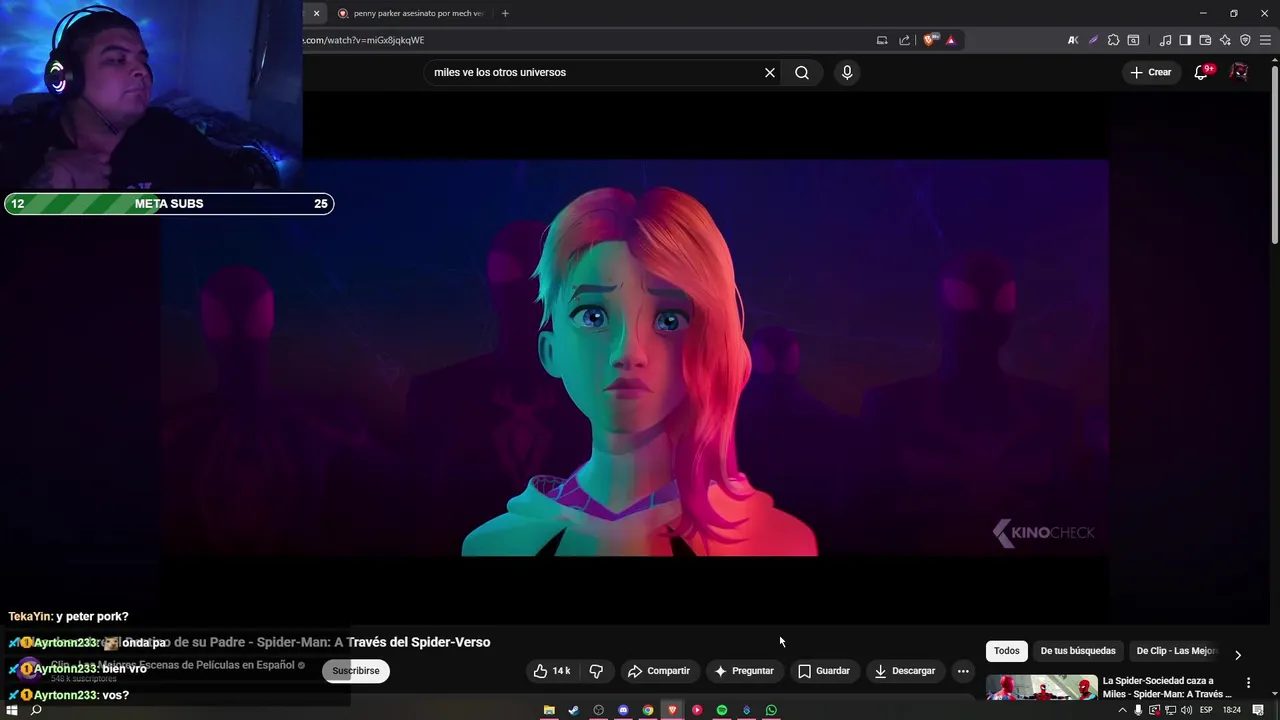Clear the YouTube search box text
Viewport: 1280px width, 720px height.
770,72
